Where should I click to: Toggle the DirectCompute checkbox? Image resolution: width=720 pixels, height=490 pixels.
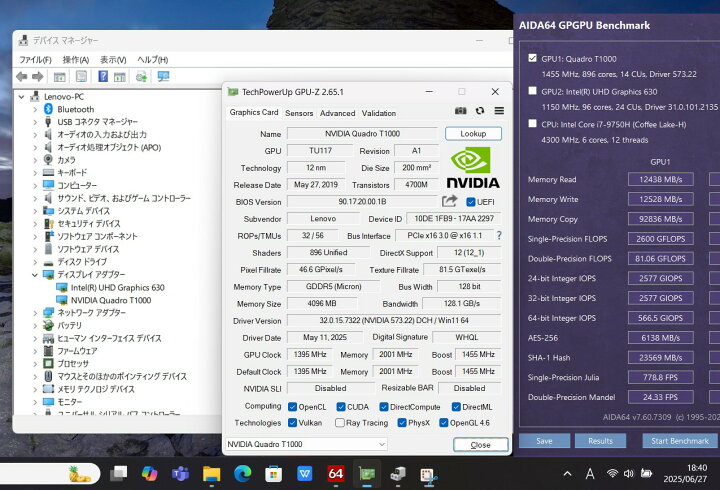pos(384,406)
